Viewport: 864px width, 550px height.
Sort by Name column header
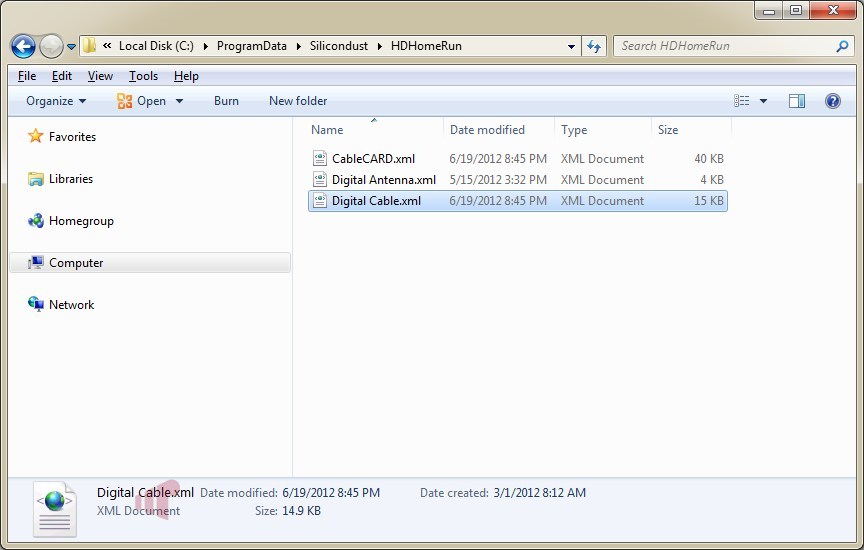[327, 130]
